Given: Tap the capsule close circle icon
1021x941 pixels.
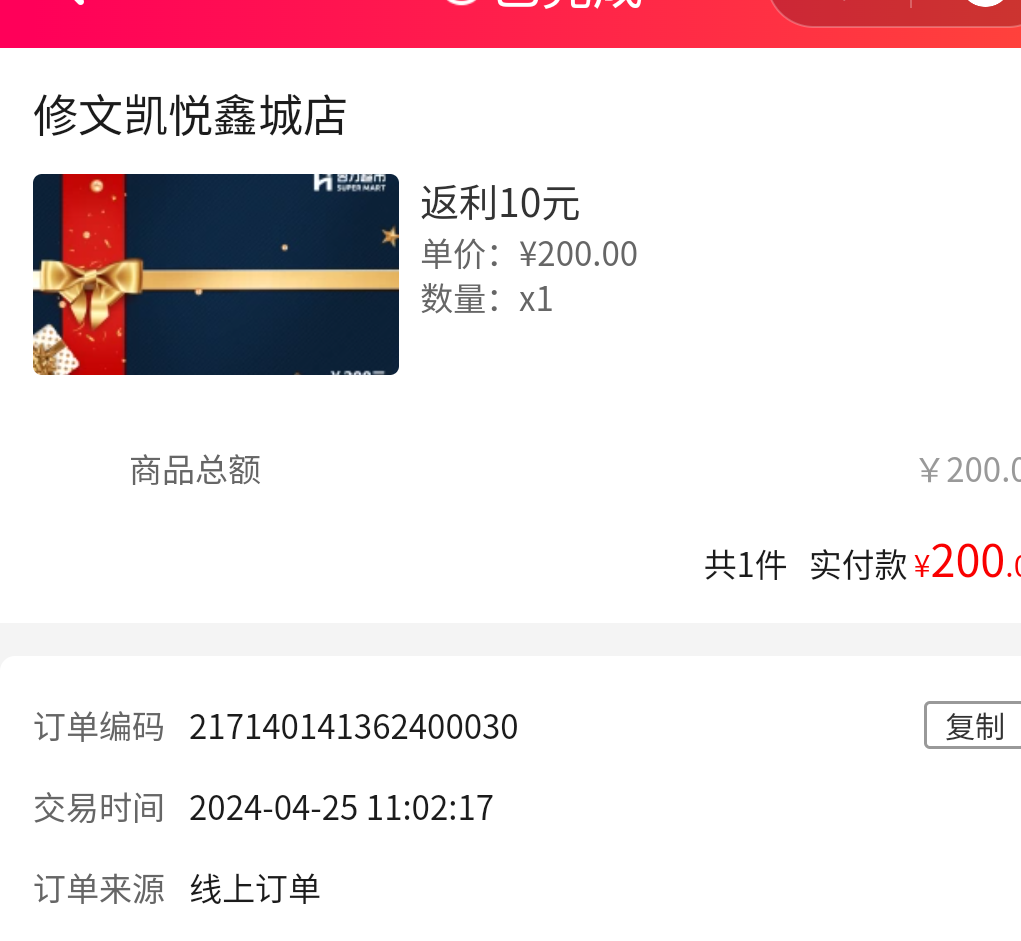Looking at the screenshot, I should (x=986, y=3).
